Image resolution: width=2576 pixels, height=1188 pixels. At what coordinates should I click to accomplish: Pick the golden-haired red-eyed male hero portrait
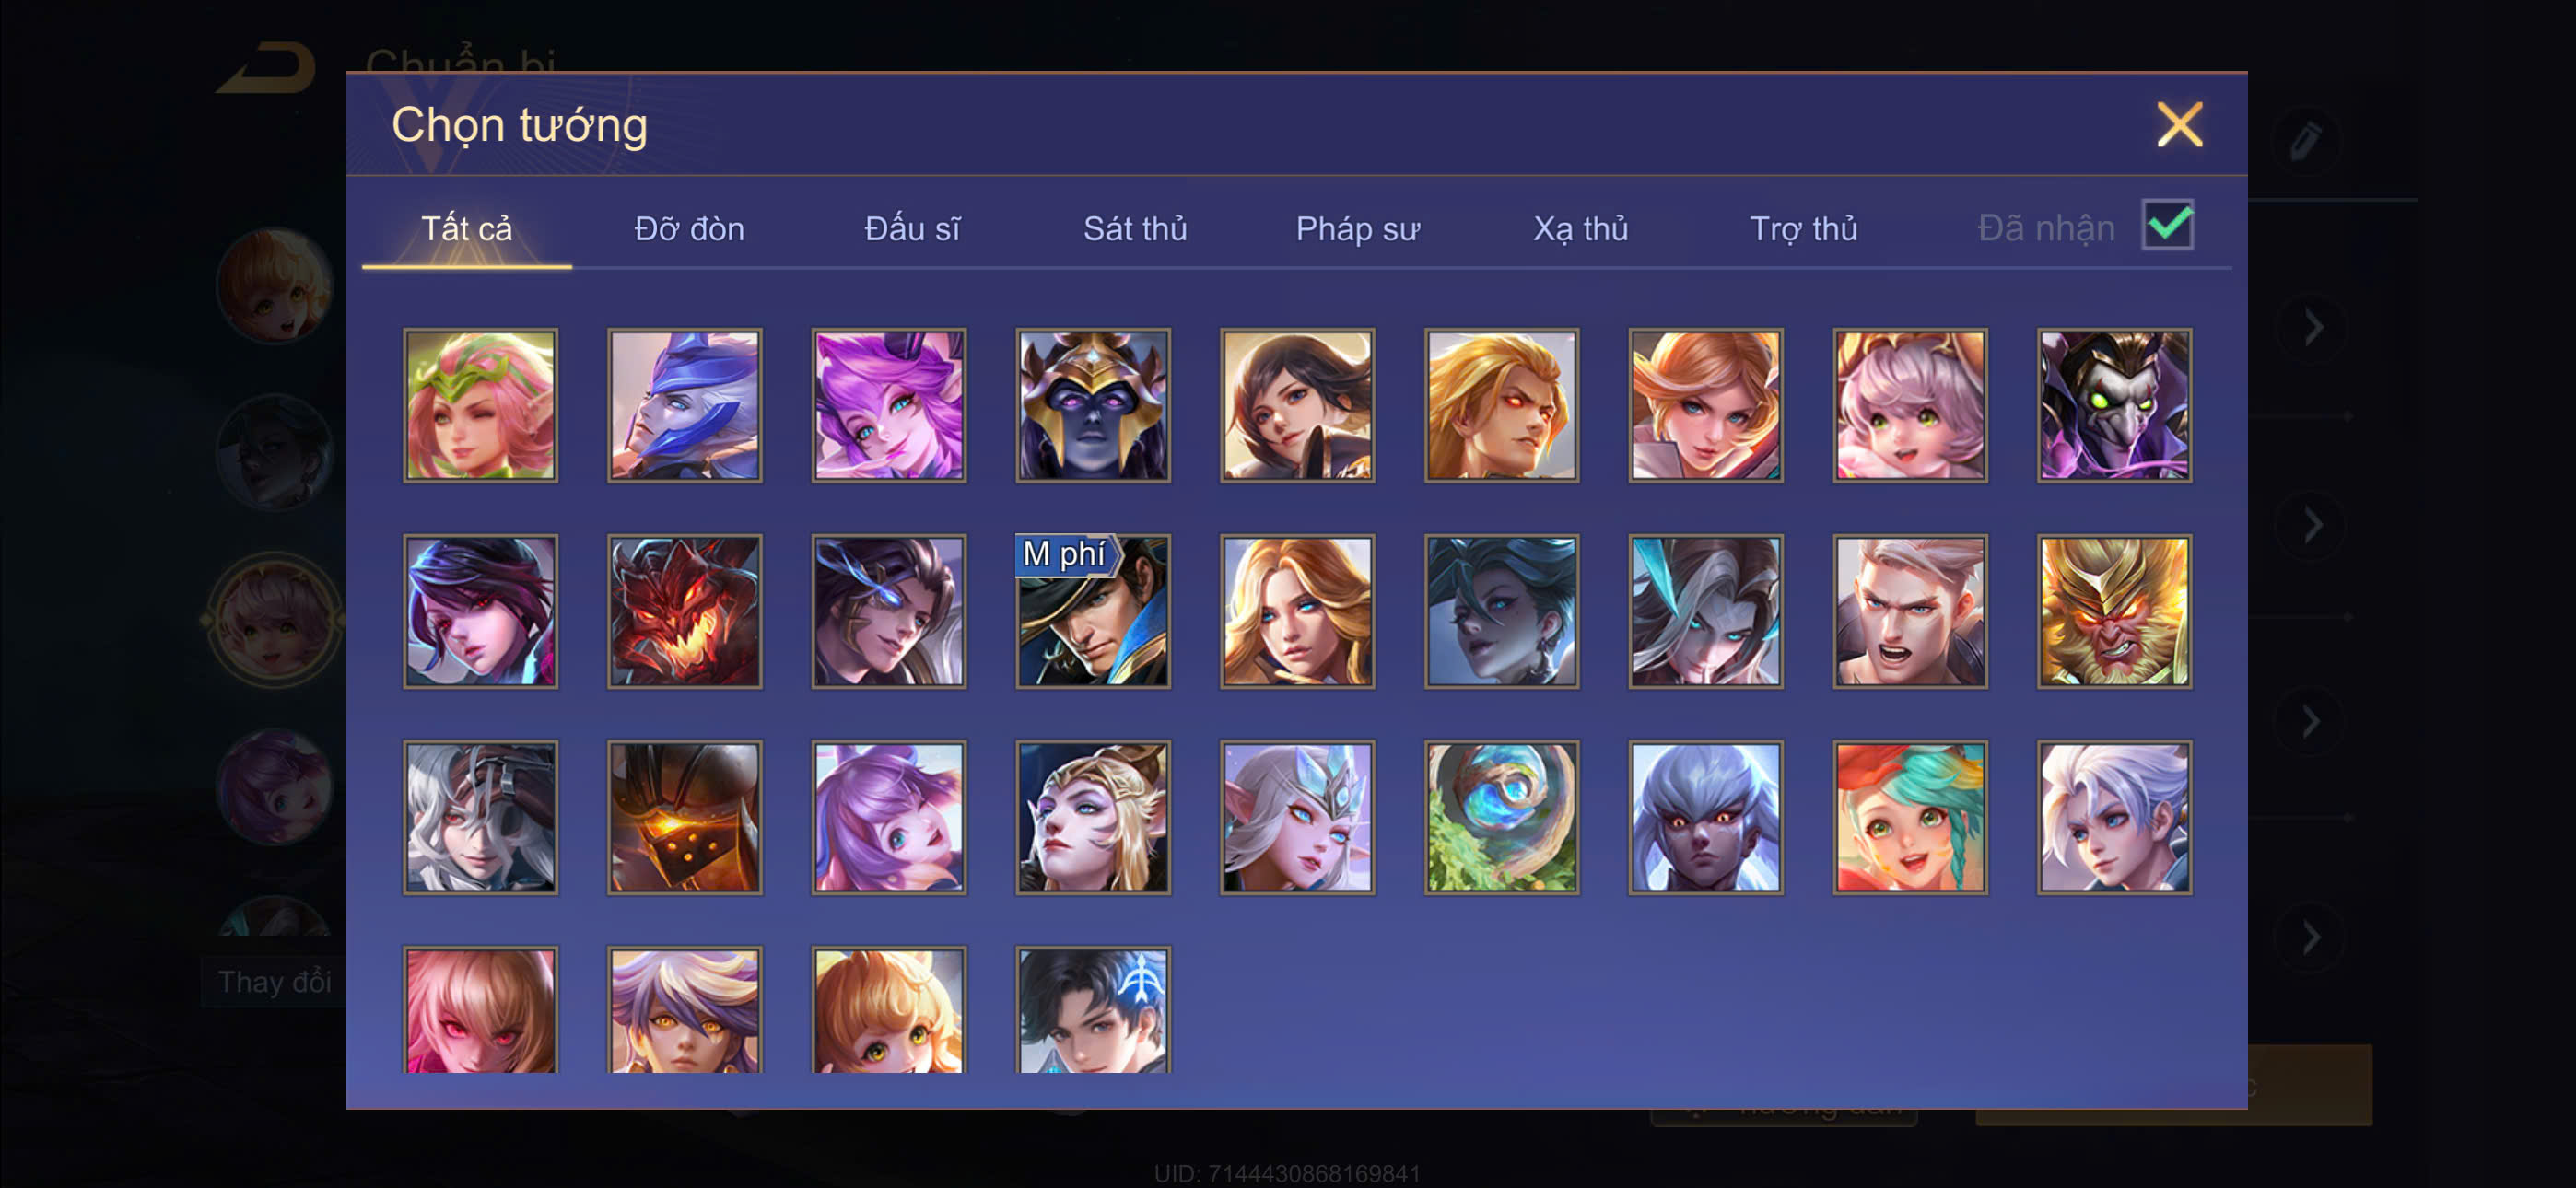click(x=1502, y=405)
